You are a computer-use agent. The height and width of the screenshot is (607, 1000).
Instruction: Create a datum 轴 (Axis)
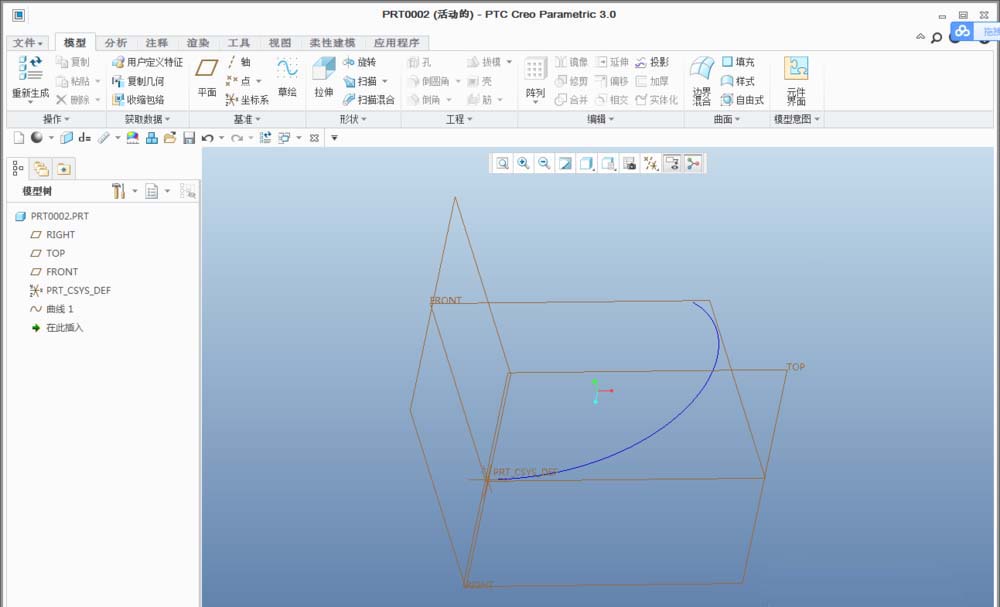tap(239, 62)
